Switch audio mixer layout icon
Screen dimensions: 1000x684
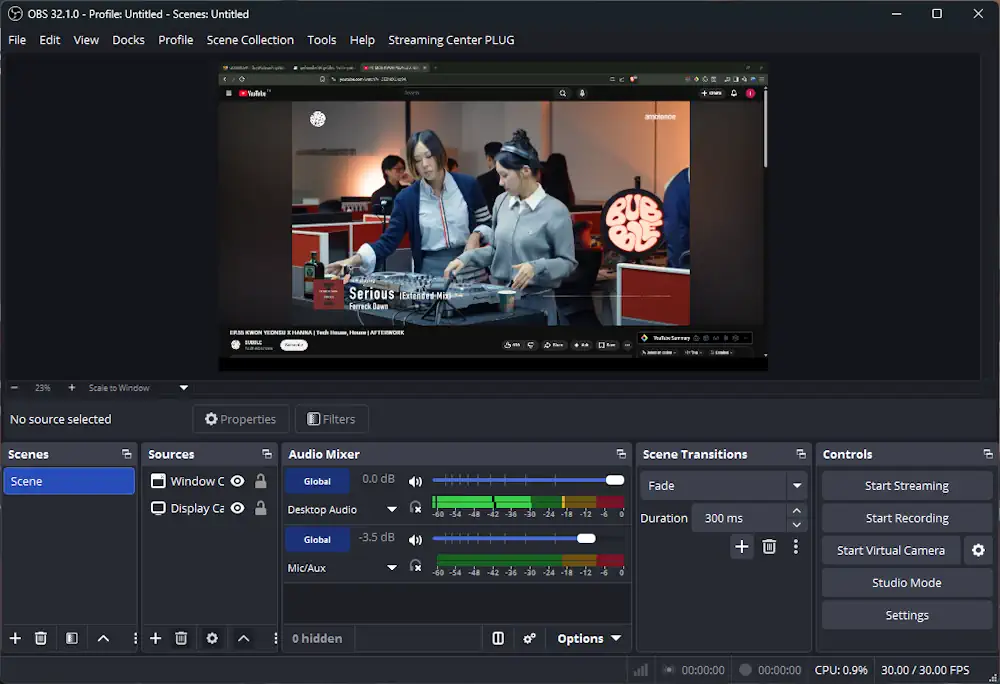coord(498,638)
